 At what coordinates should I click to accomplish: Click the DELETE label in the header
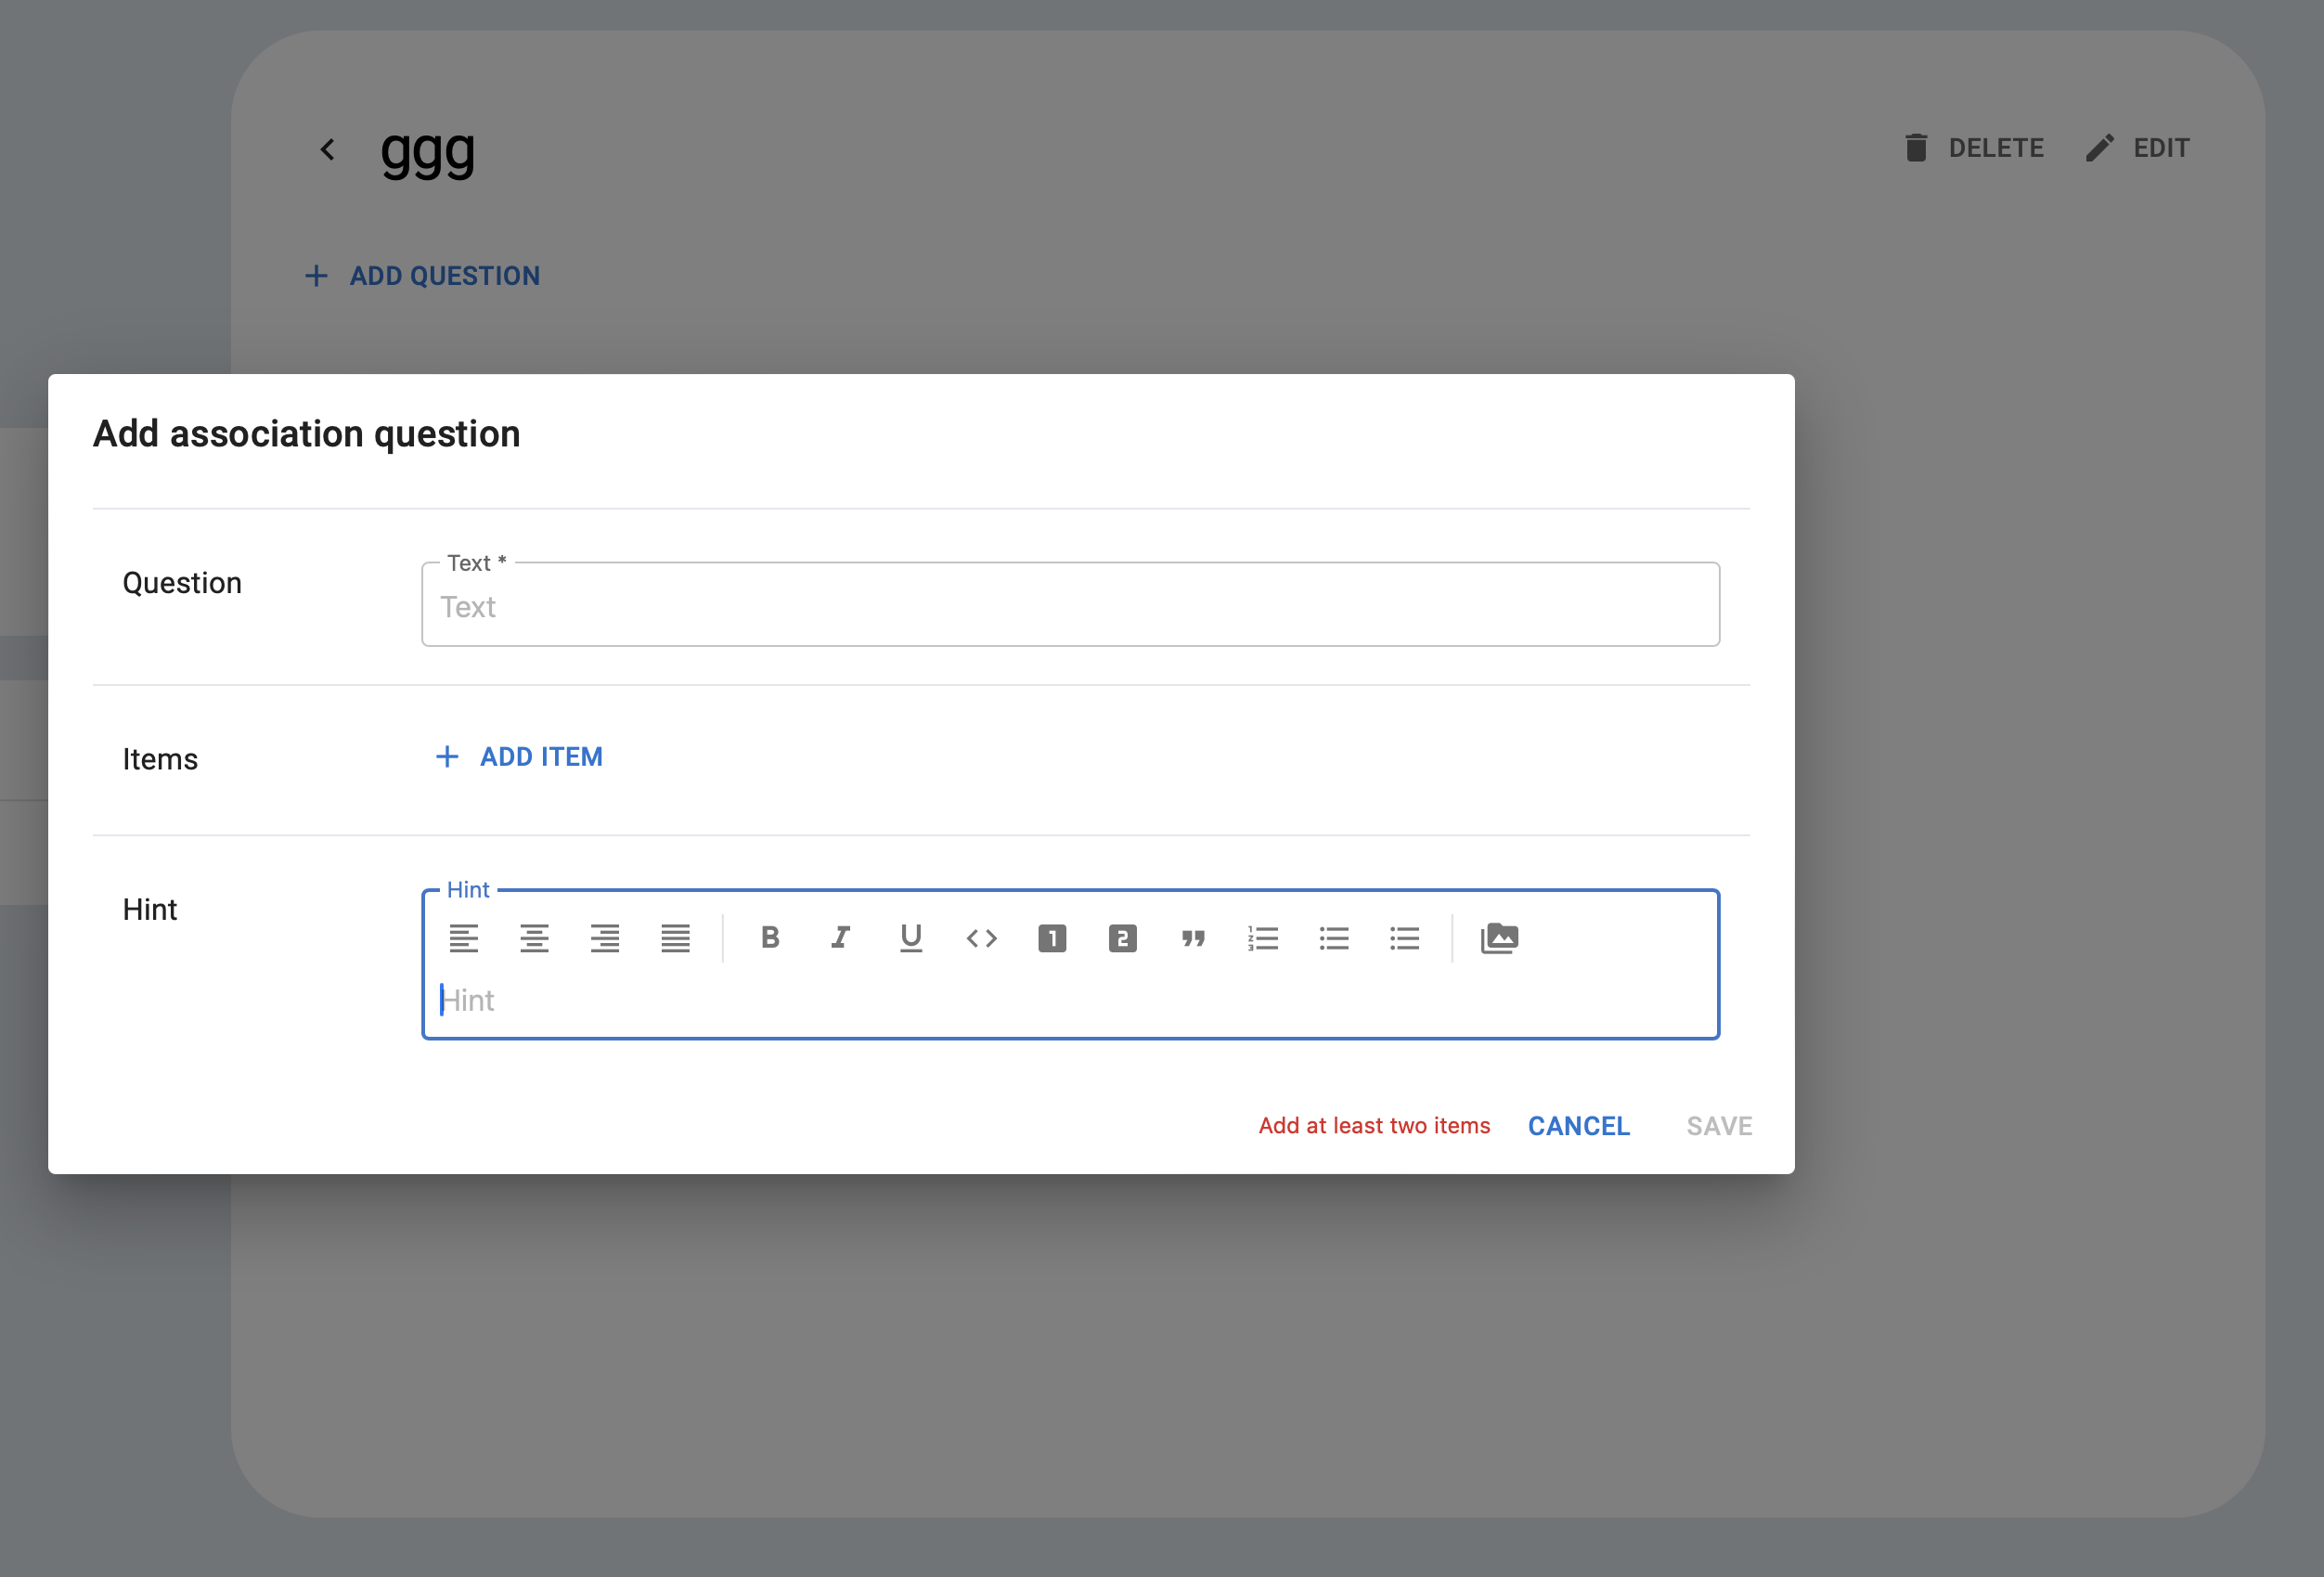point(1996,148)
